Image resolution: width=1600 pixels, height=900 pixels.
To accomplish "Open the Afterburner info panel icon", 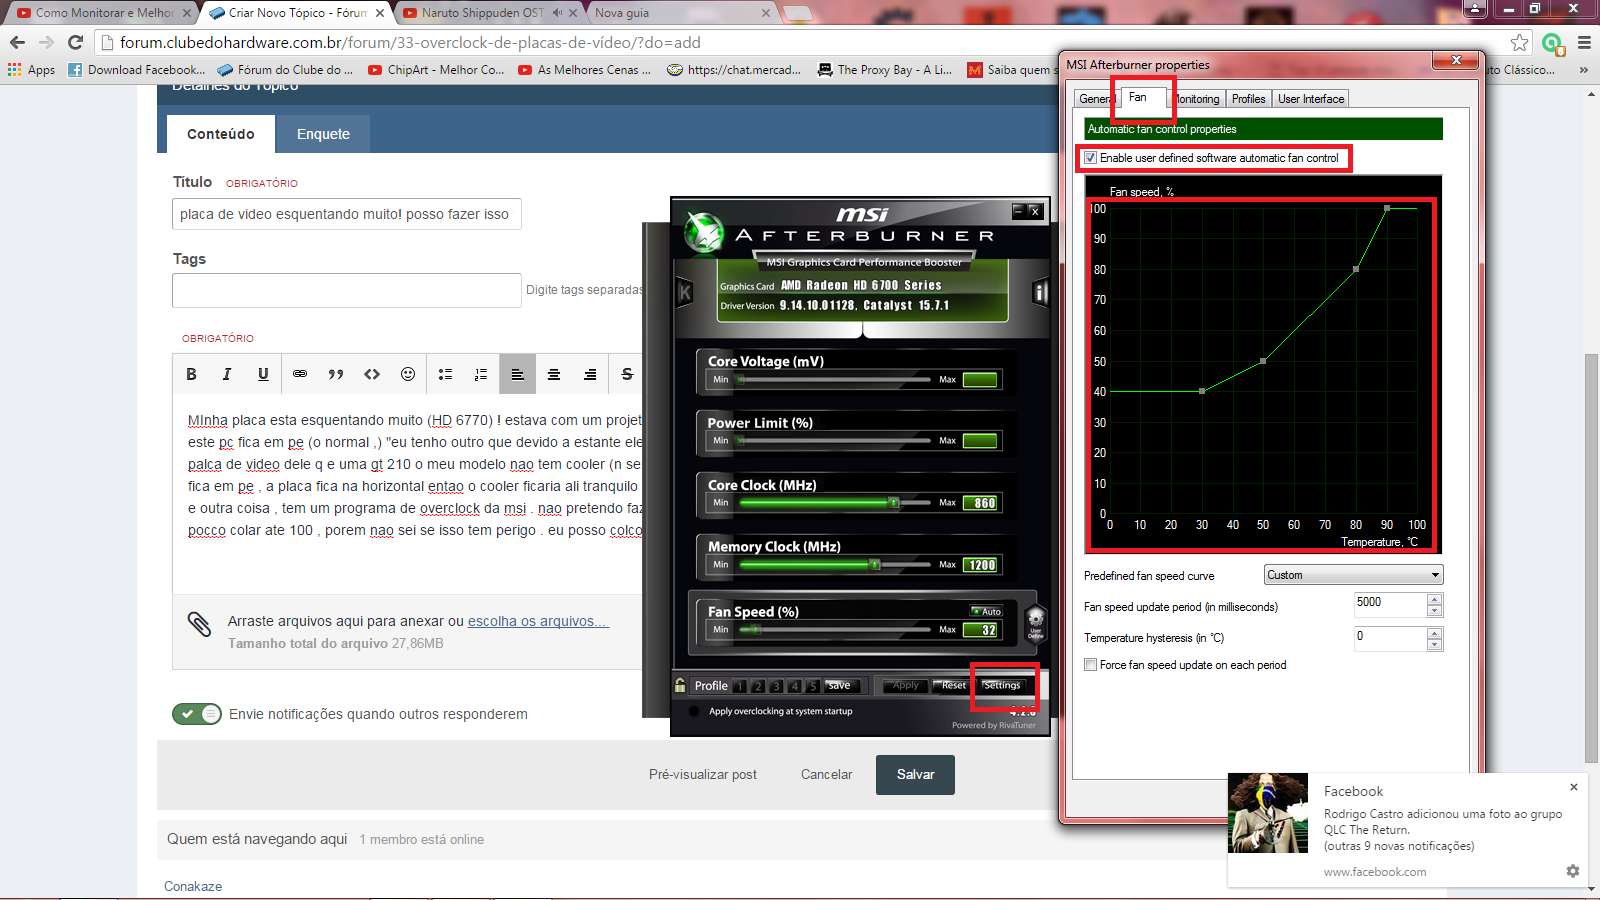I will click(x=1040, y=292).
